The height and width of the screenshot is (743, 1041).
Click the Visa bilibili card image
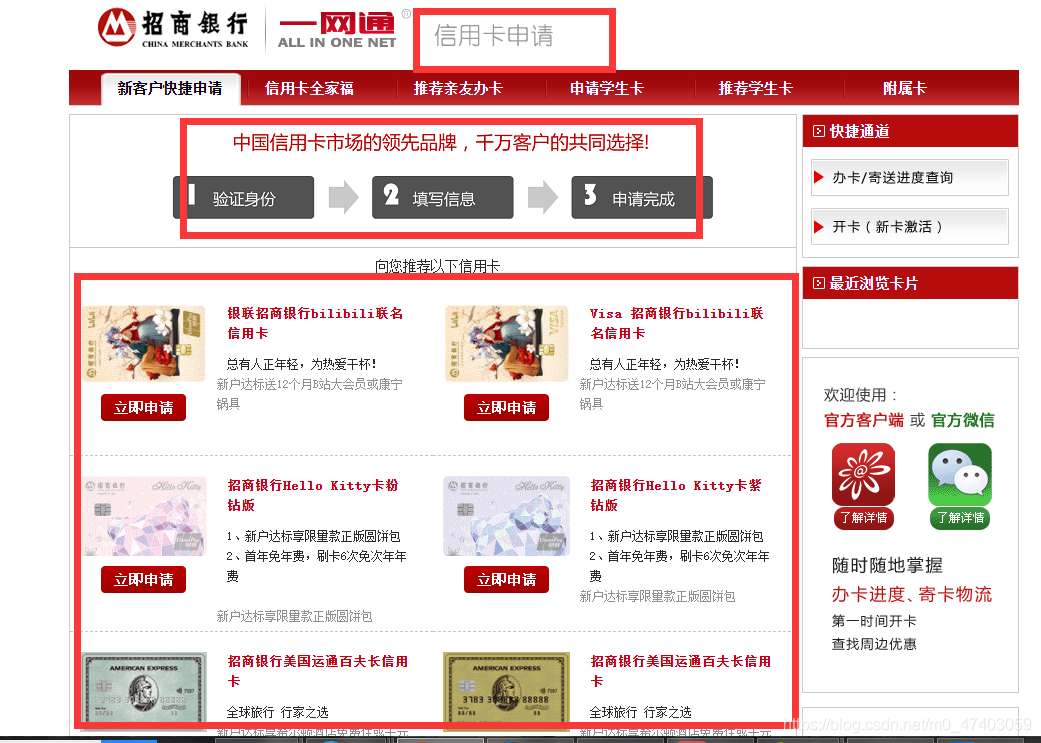pos(507,343)
